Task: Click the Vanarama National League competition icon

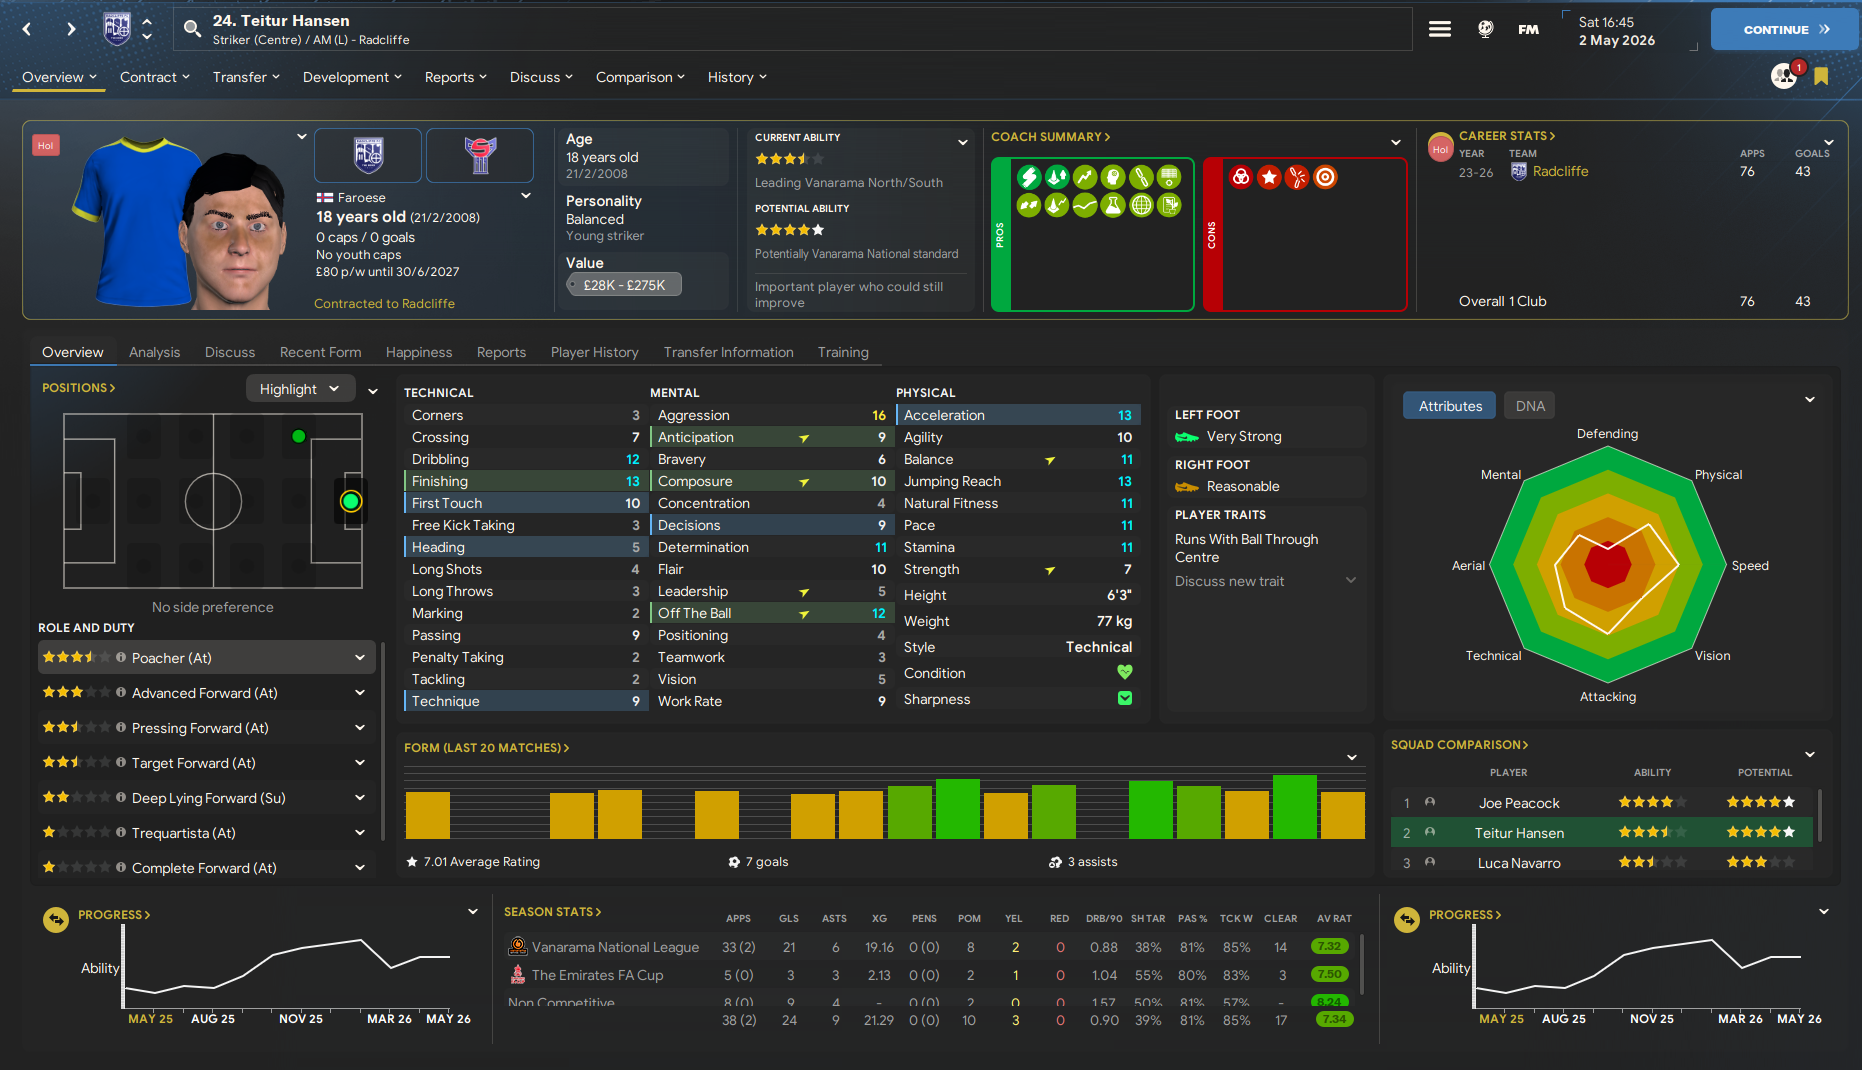Action: (x=518, y=946)
